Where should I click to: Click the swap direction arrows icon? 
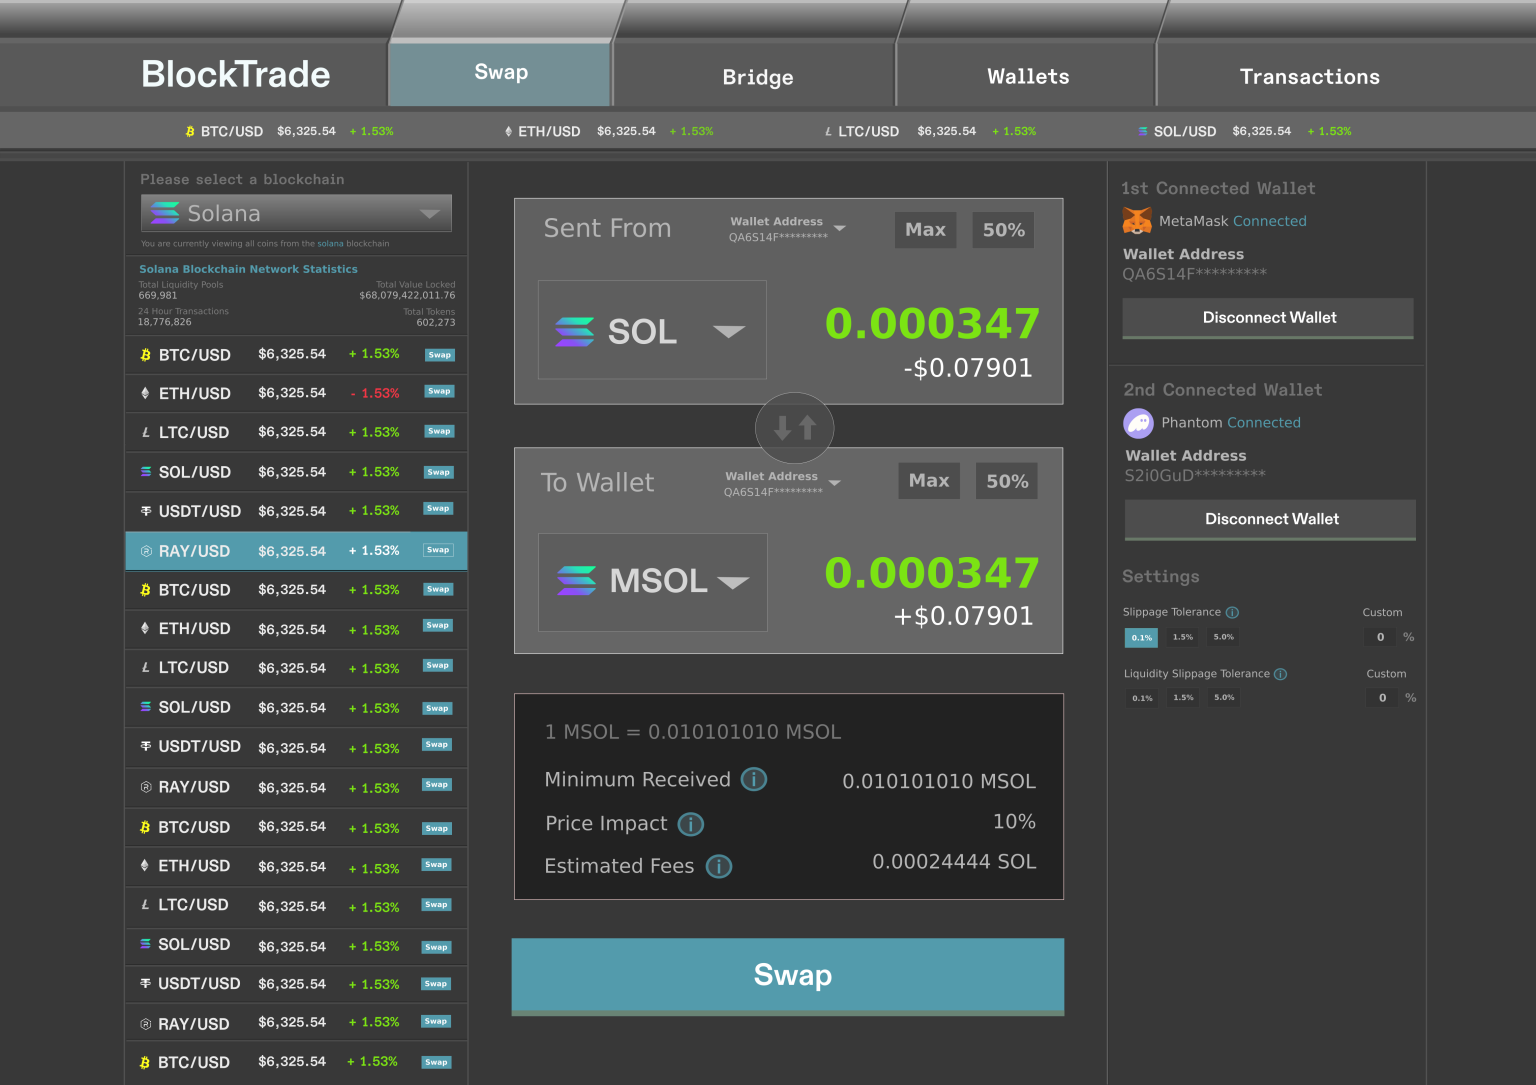click(x=795, y=428)
